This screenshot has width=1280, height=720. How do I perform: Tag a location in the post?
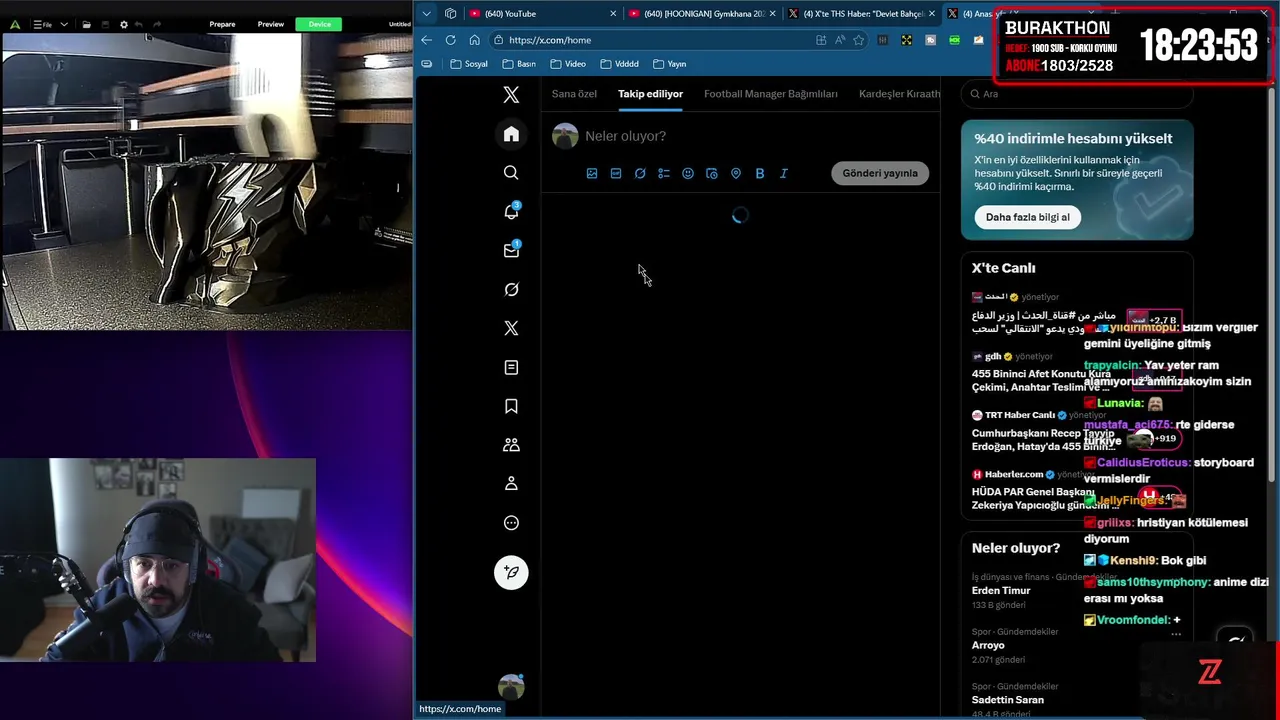736,173
